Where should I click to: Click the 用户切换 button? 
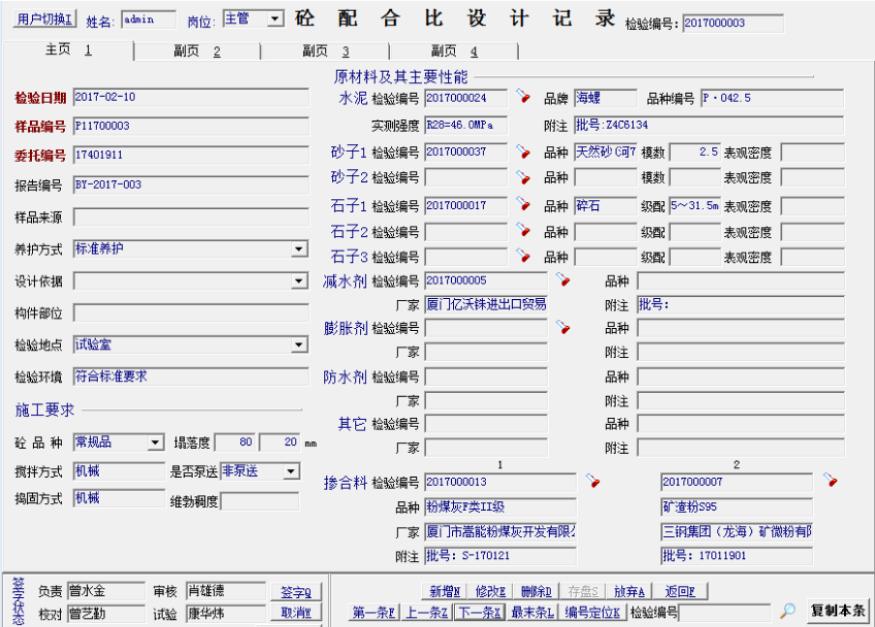pos(45,19)
